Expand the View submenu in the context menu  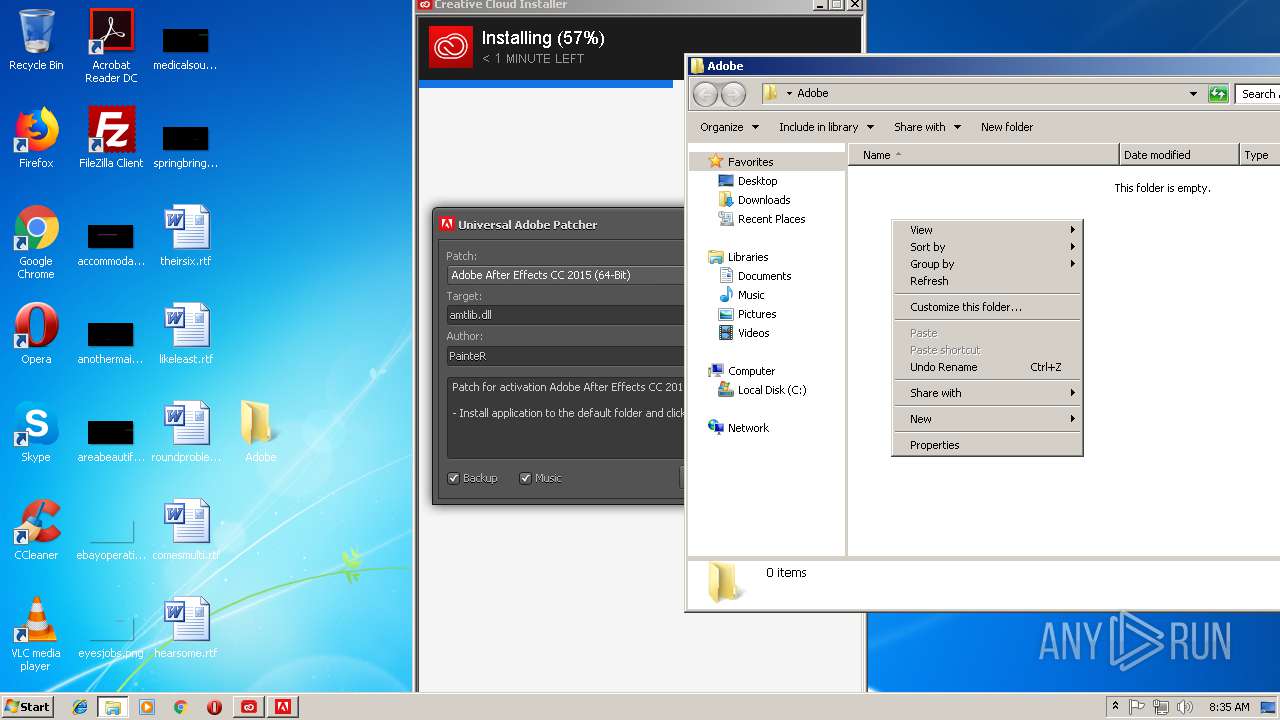pyautogui.click(x=987, y=230)
